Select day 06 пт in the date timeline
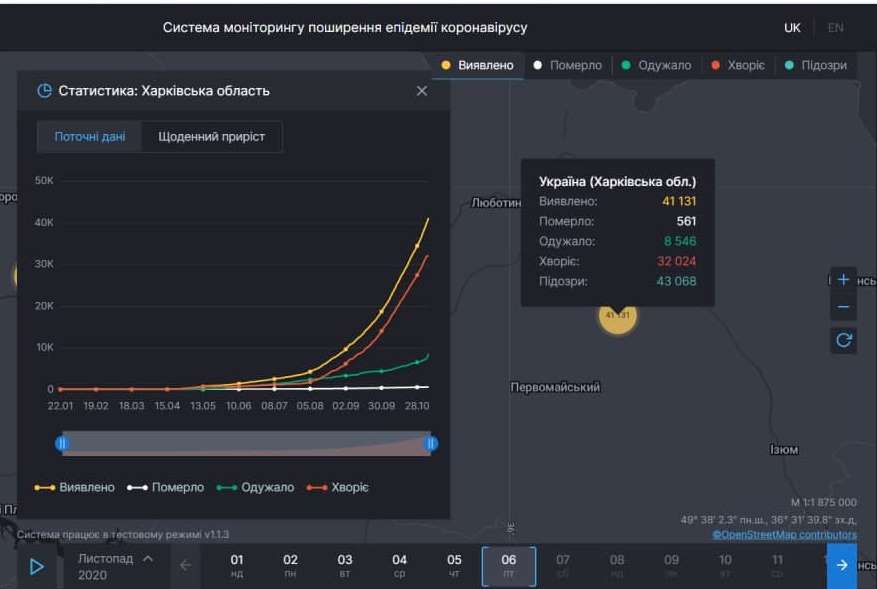 click(507, 565)
